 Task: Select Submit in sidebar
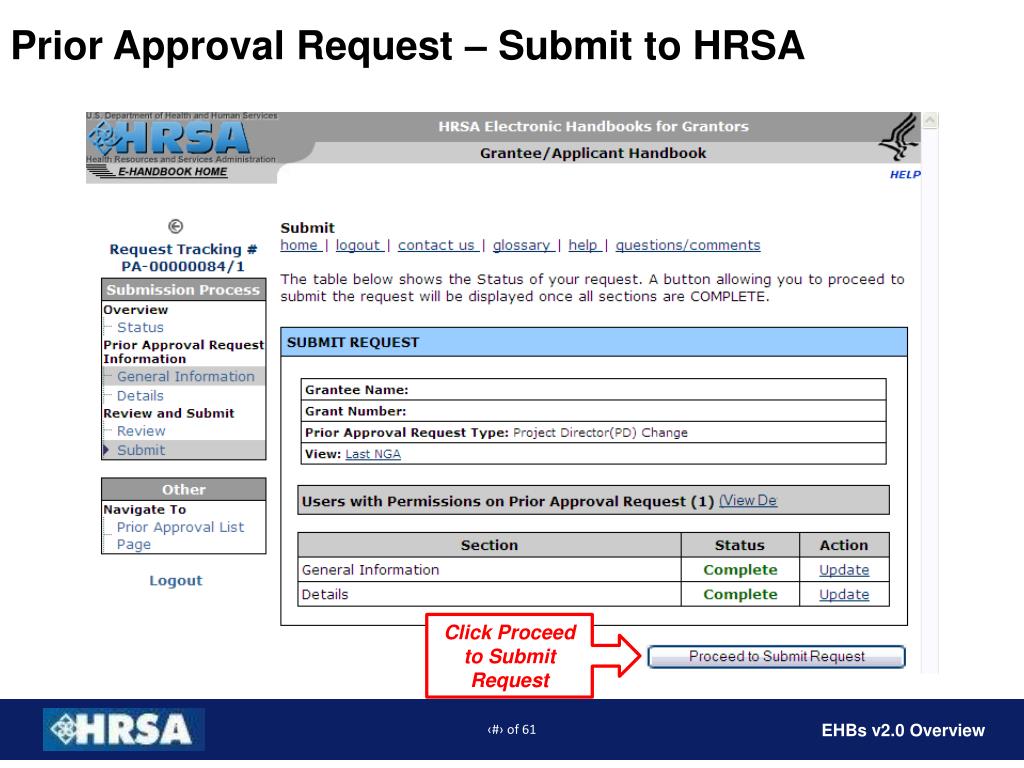point(141,450)
